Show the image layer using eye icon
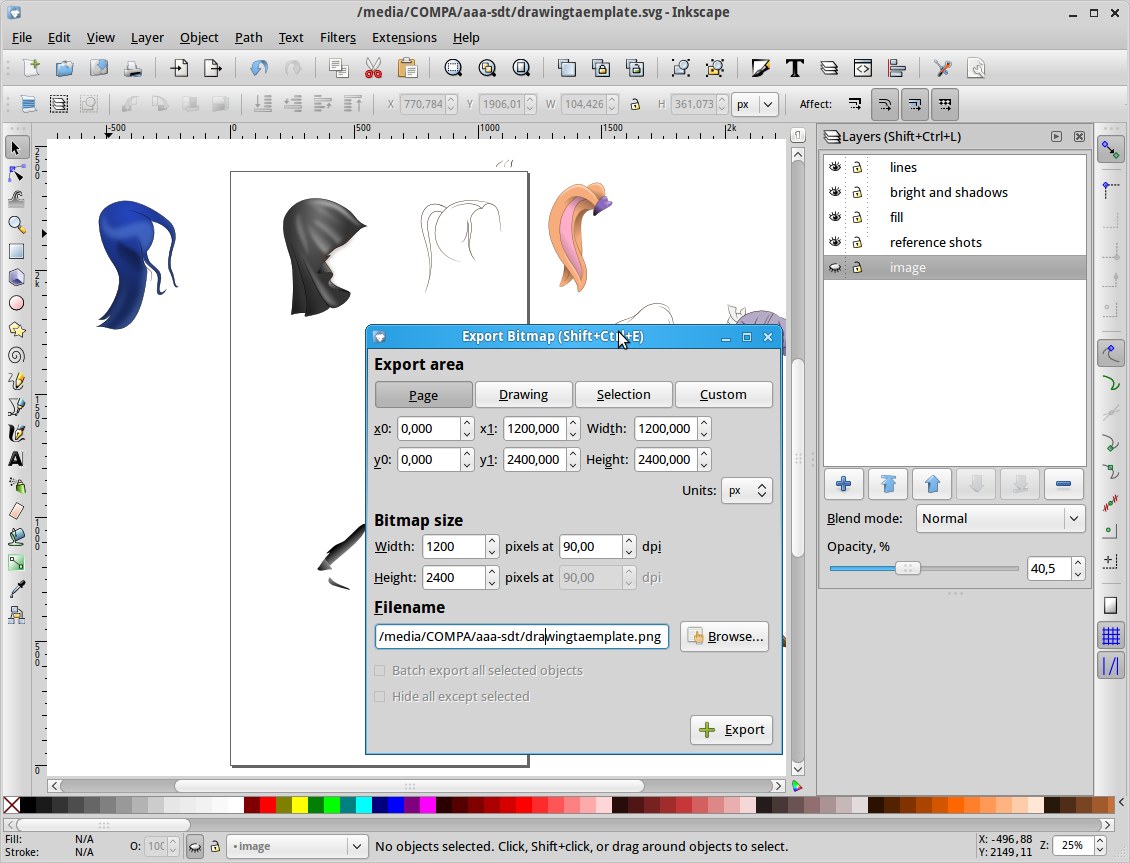This screenshot has width=1130, height=863. click(835, 267)
